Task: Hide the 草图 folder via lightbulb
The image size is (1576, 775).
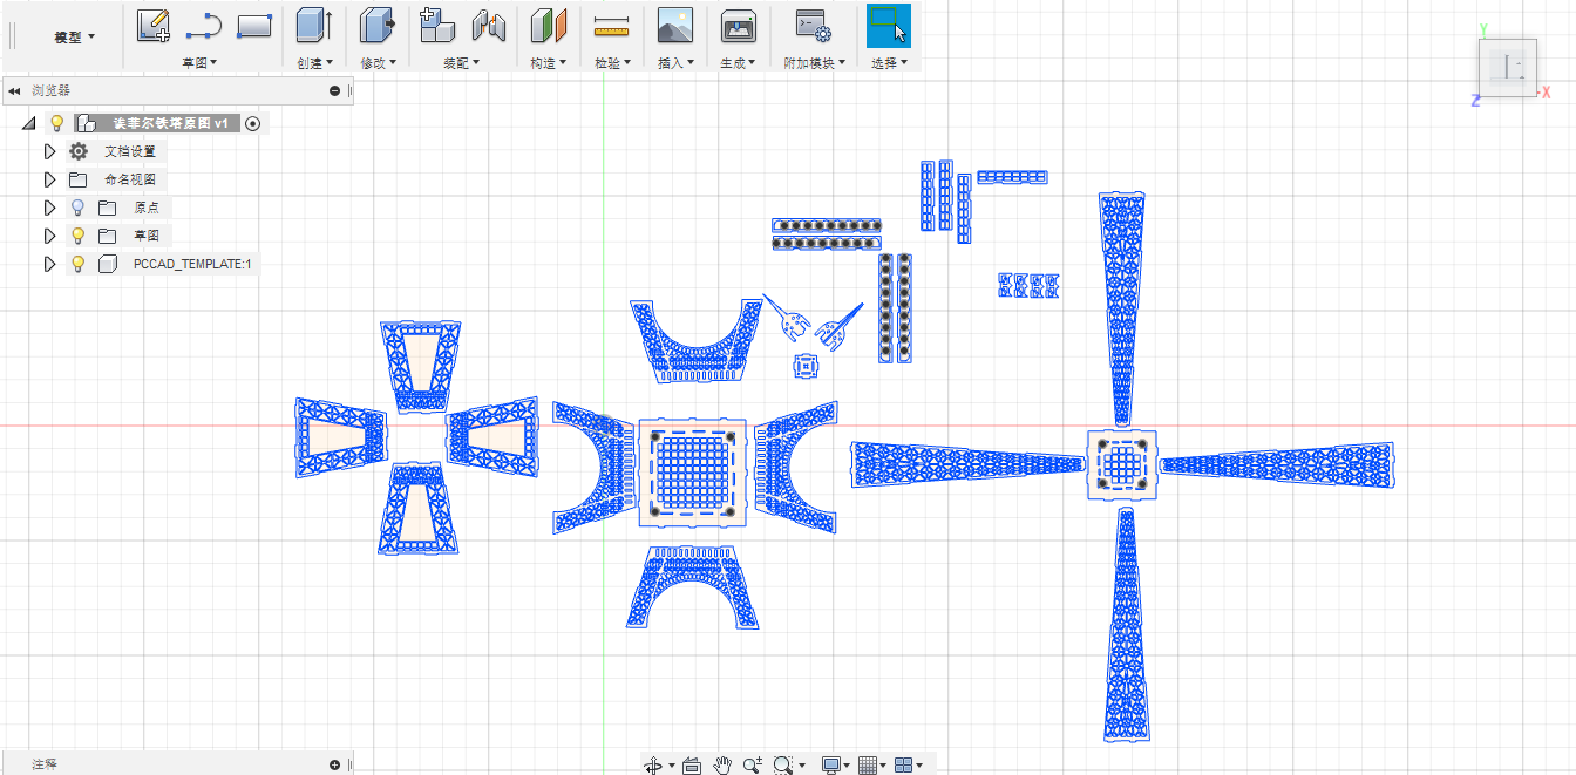Action: coord(78,235)
